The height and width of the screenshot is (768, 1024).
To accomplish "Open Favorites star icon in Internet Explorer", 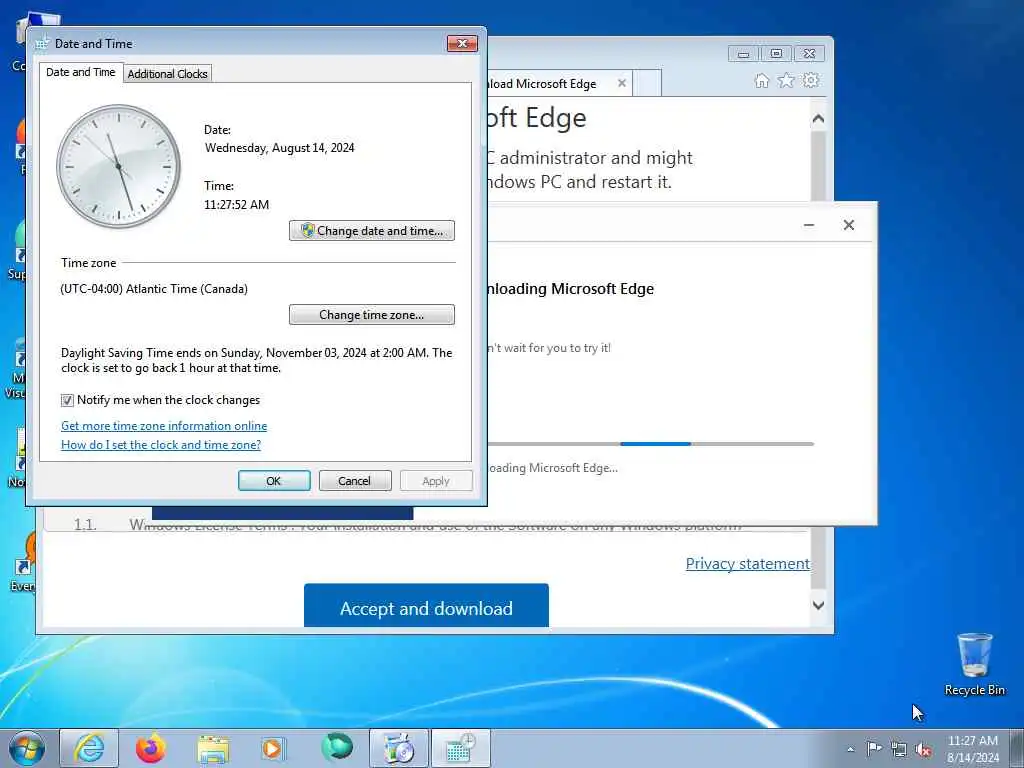I will click(x=786, y=80).
